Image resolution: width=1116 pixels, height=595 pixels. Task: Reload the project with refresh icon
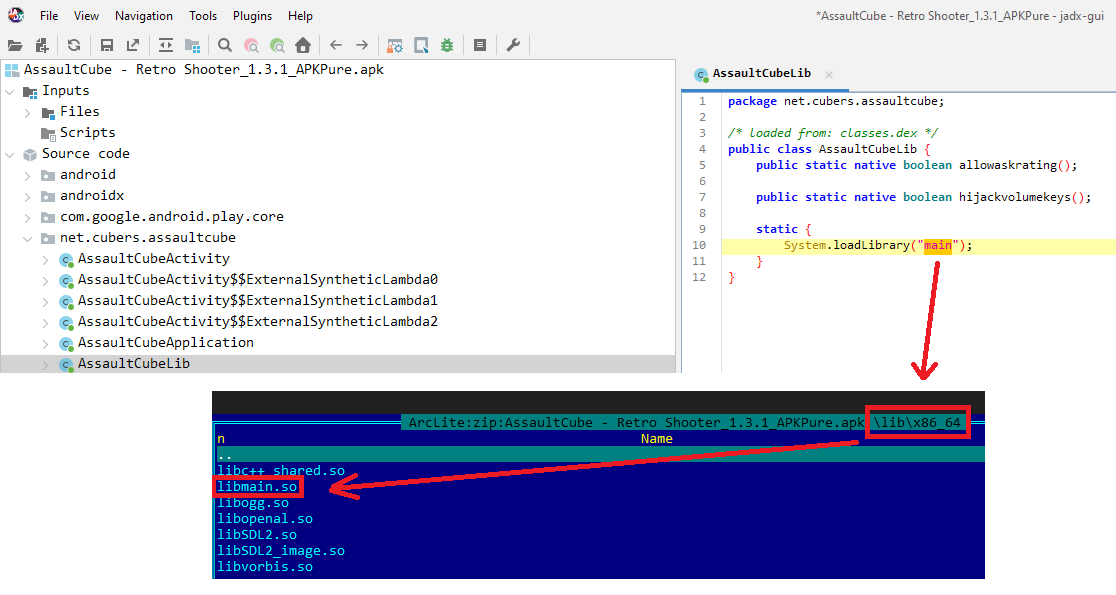(74, 46)
